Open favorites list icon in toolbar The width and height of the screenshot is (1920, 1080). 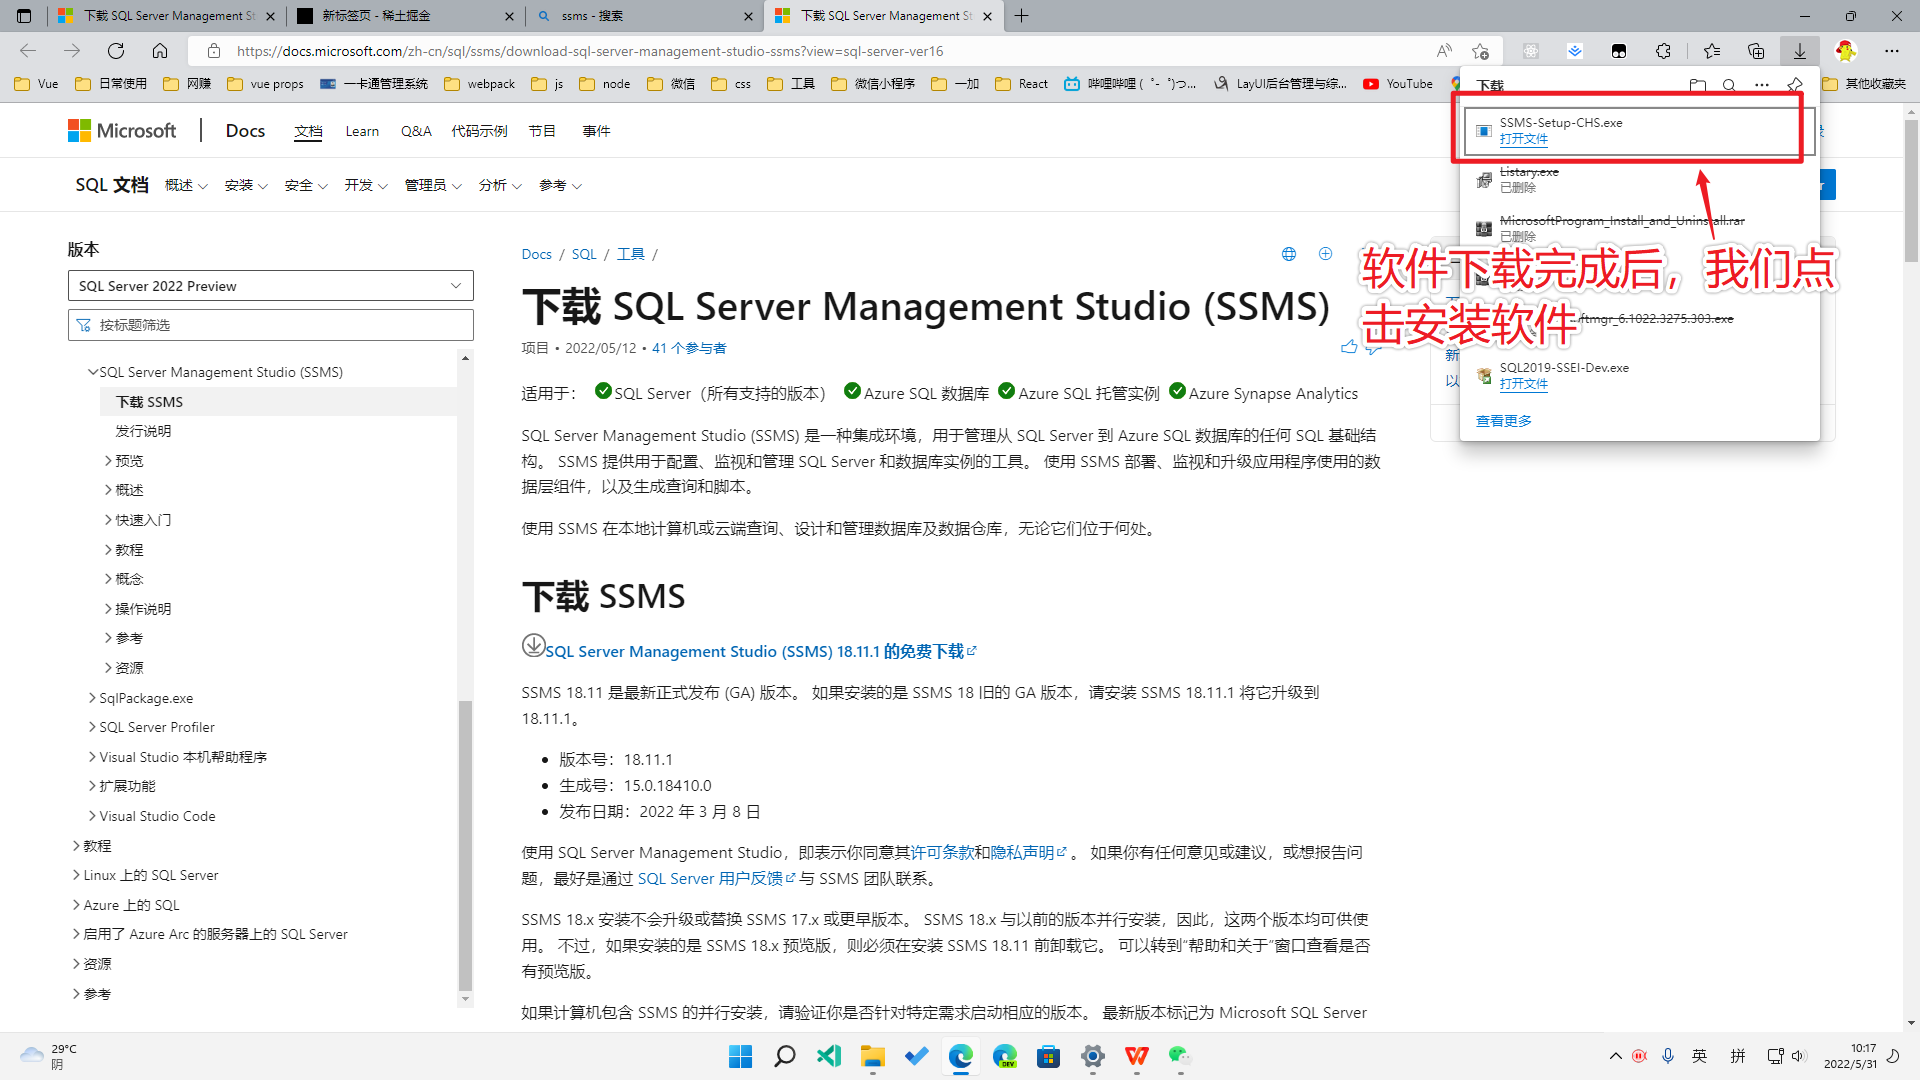point(1712,51)
